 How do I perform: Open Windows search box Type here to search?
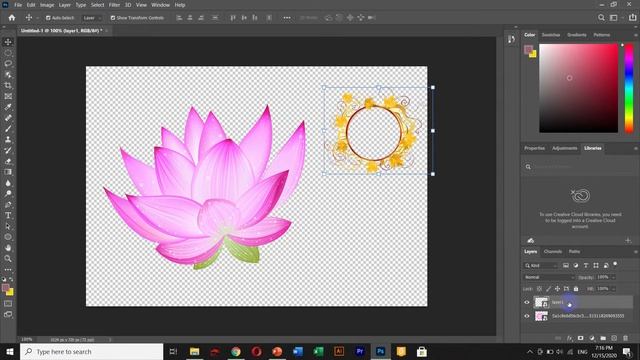tap(91, 351)
